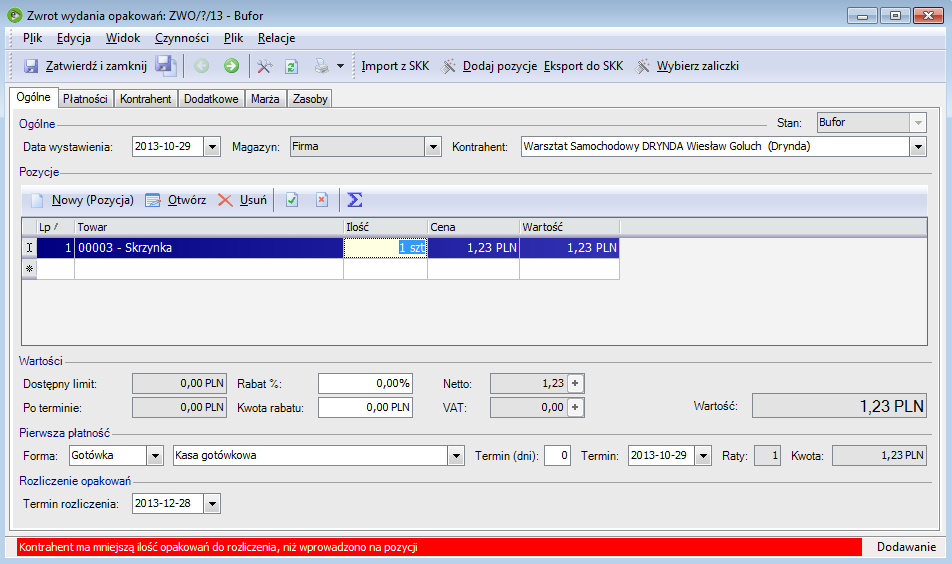Click the Ilość cell with 1 szt
The height and width of the screenshot is (564, 952).
386,248
